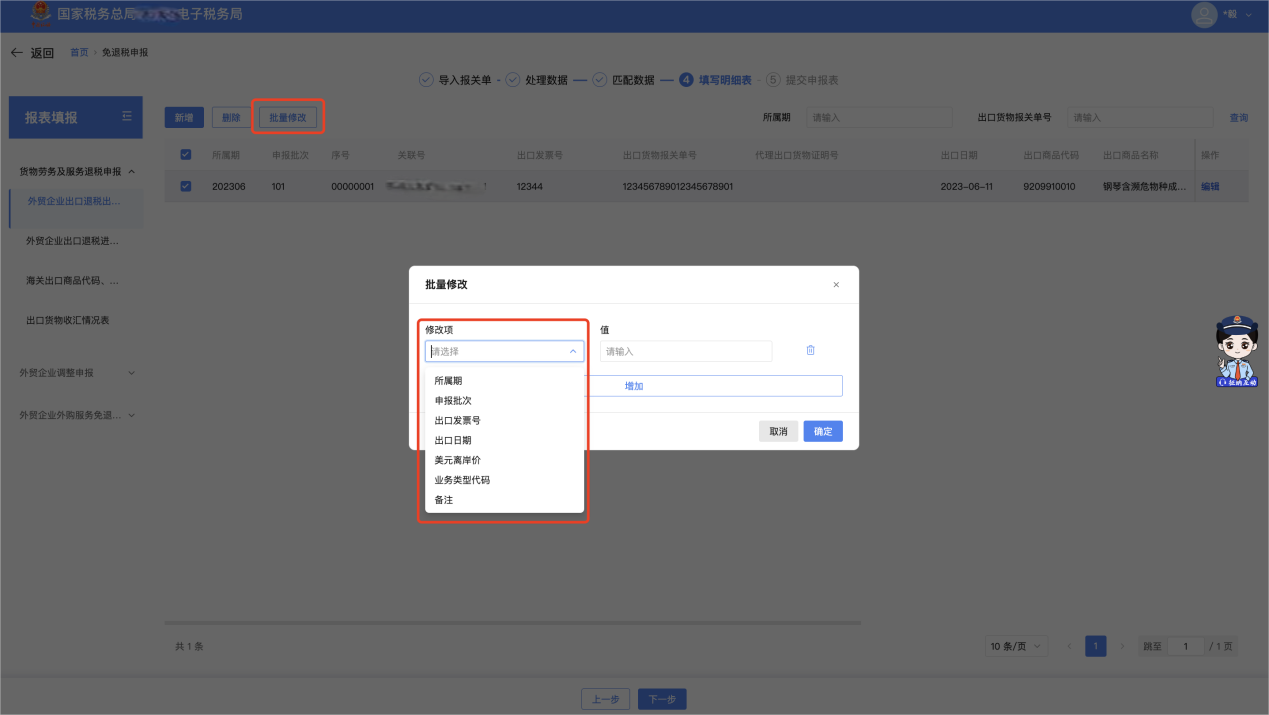
Task: Click the back arrow beside 返回
Action: (x=16, y=53)
